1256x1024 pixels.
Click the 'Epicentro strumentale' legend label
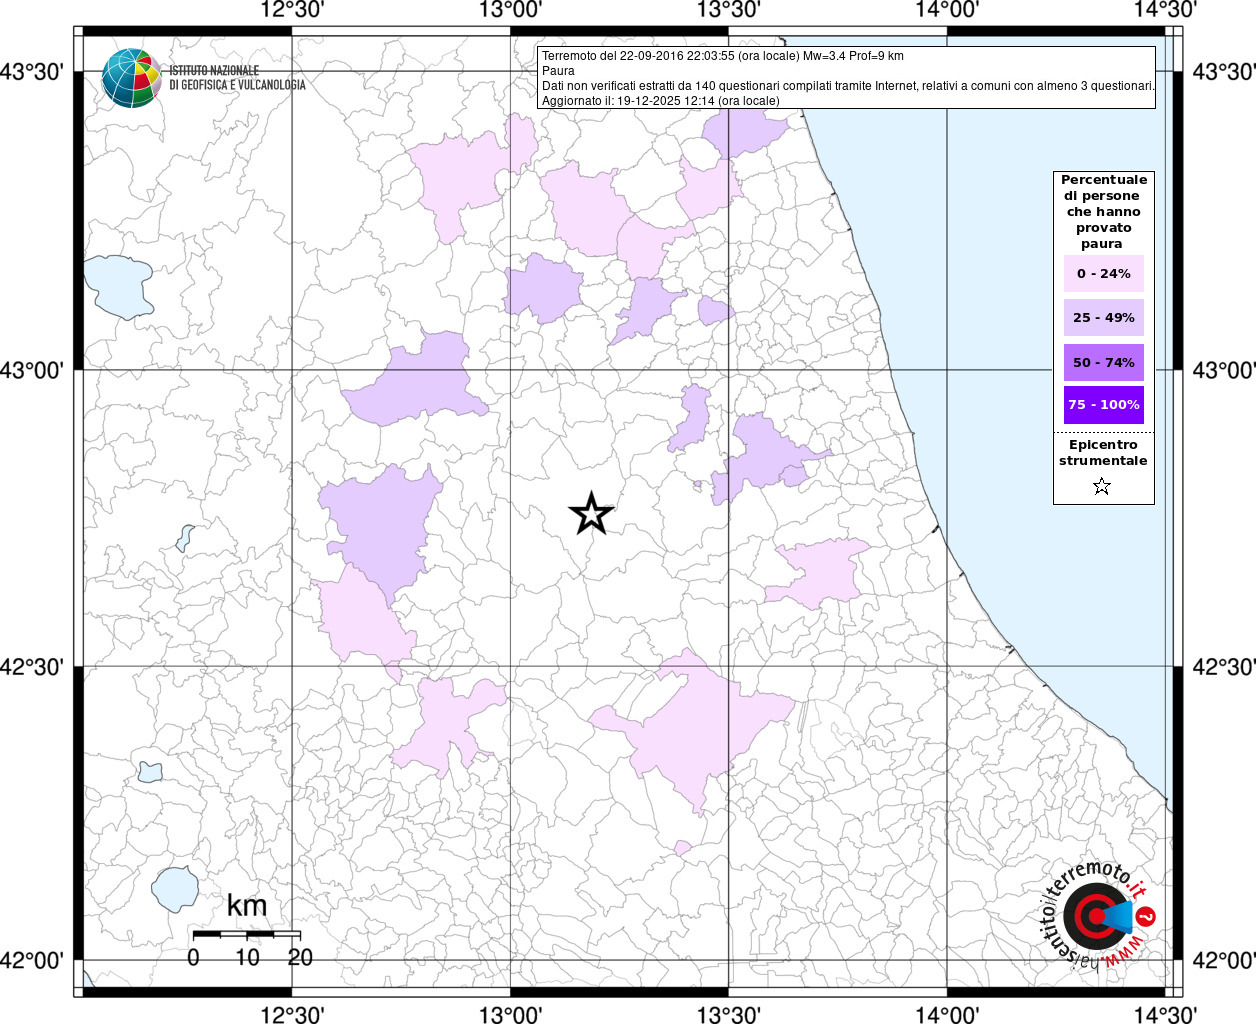1103,453
